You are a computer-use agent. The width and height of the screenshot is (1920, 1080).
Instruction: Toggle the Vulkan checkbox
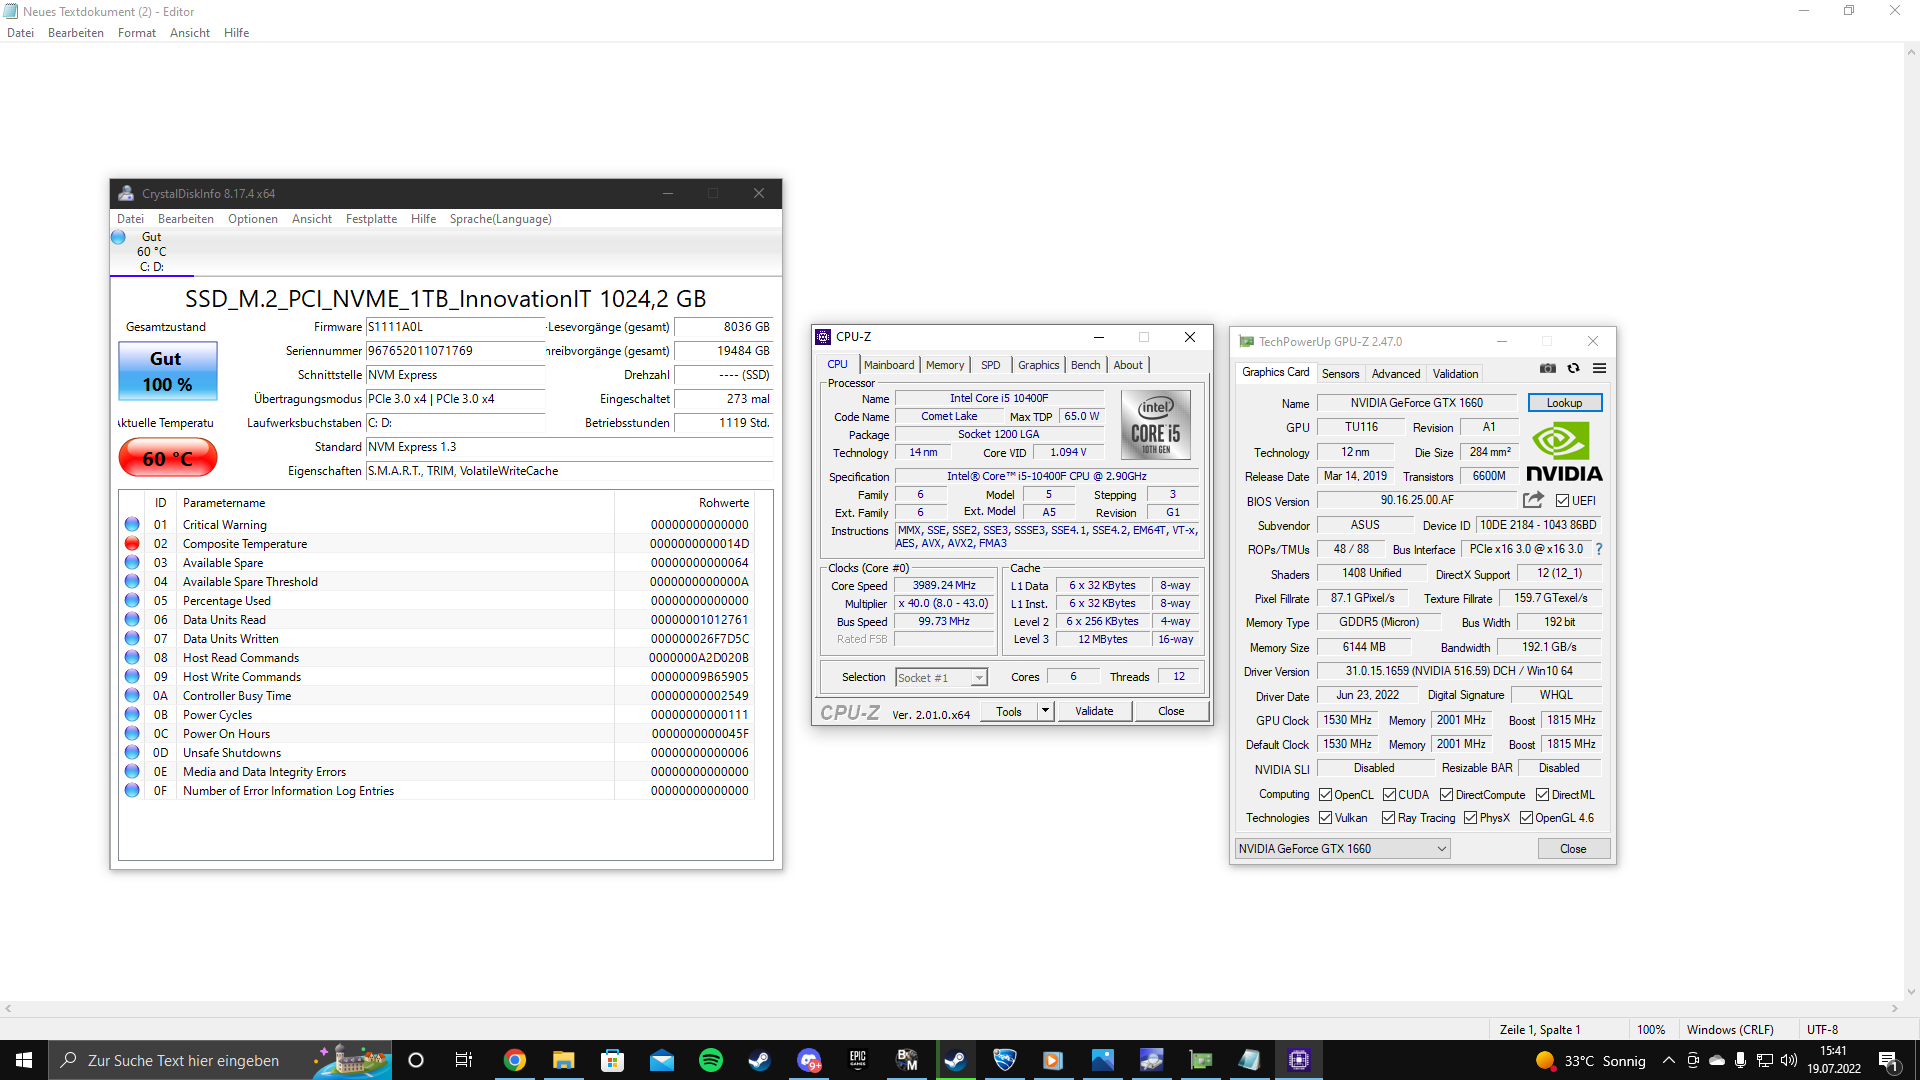coord(1325,818)
